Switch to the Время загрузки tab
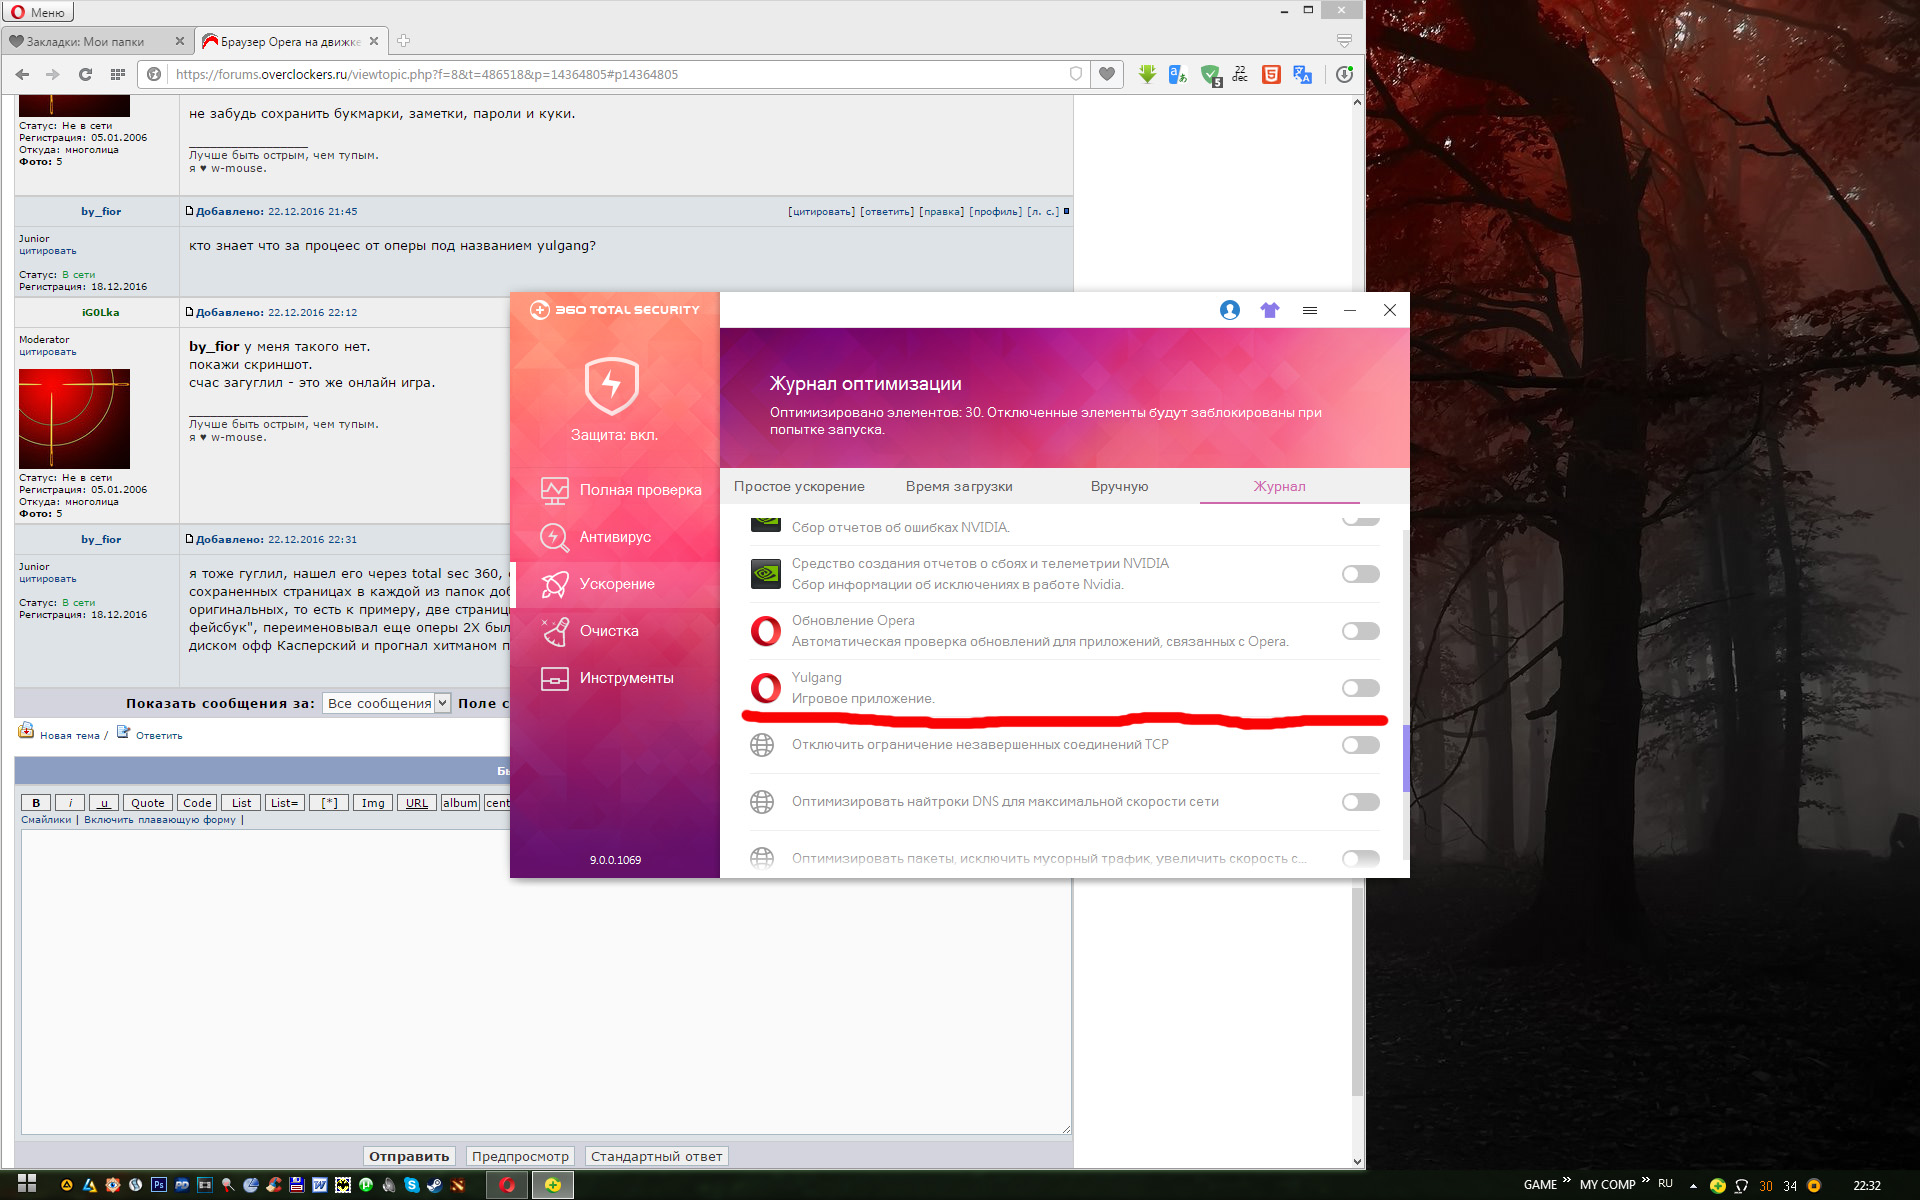This screenshot has width=1920, height=1200. 959,487
